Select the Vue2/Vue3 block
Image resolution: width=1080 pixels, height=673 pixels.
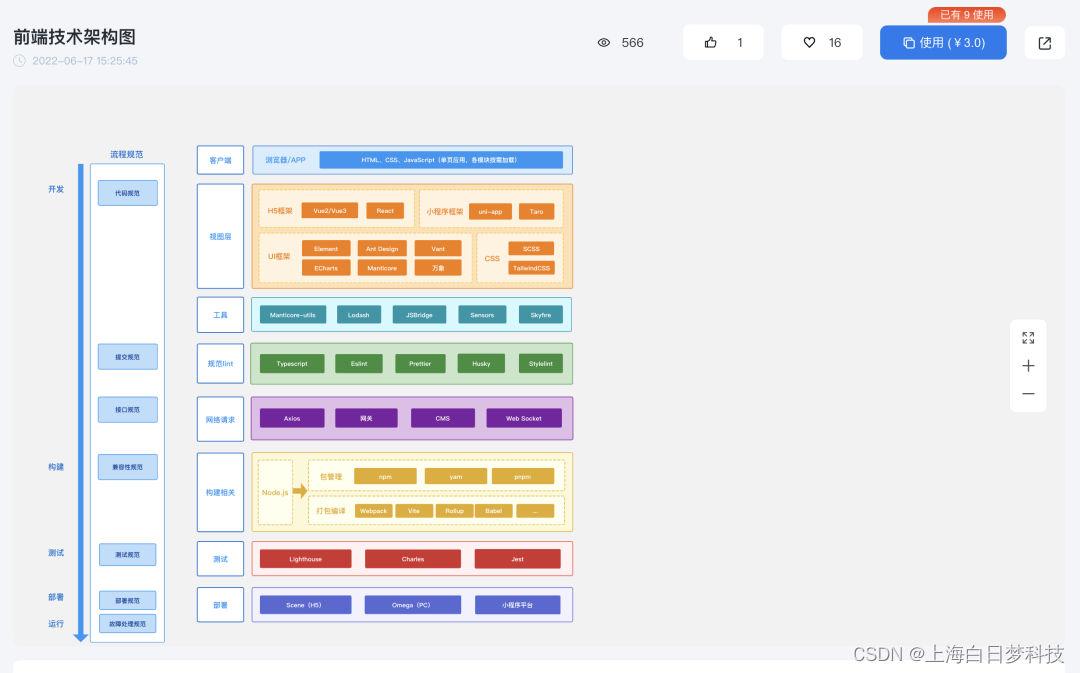pyautogui.click(x=330, y=211)
